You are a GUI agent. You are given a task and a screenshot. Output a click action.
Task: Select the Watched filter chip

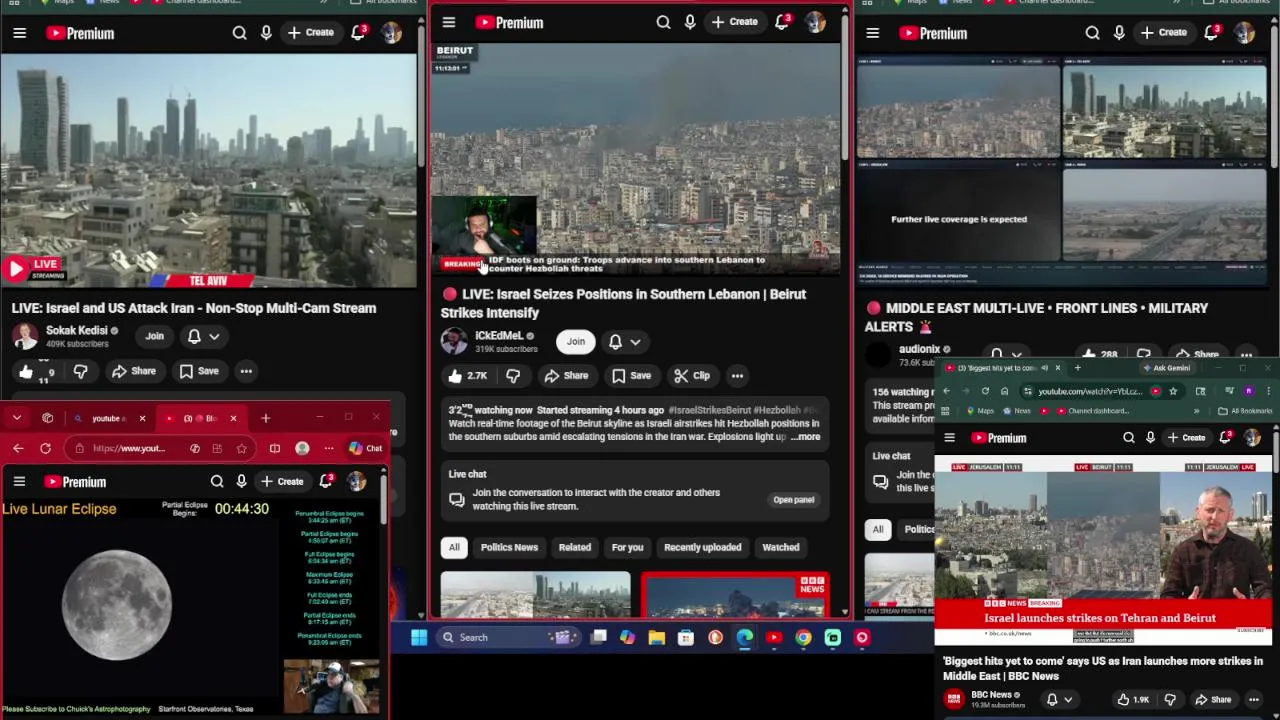781,547
